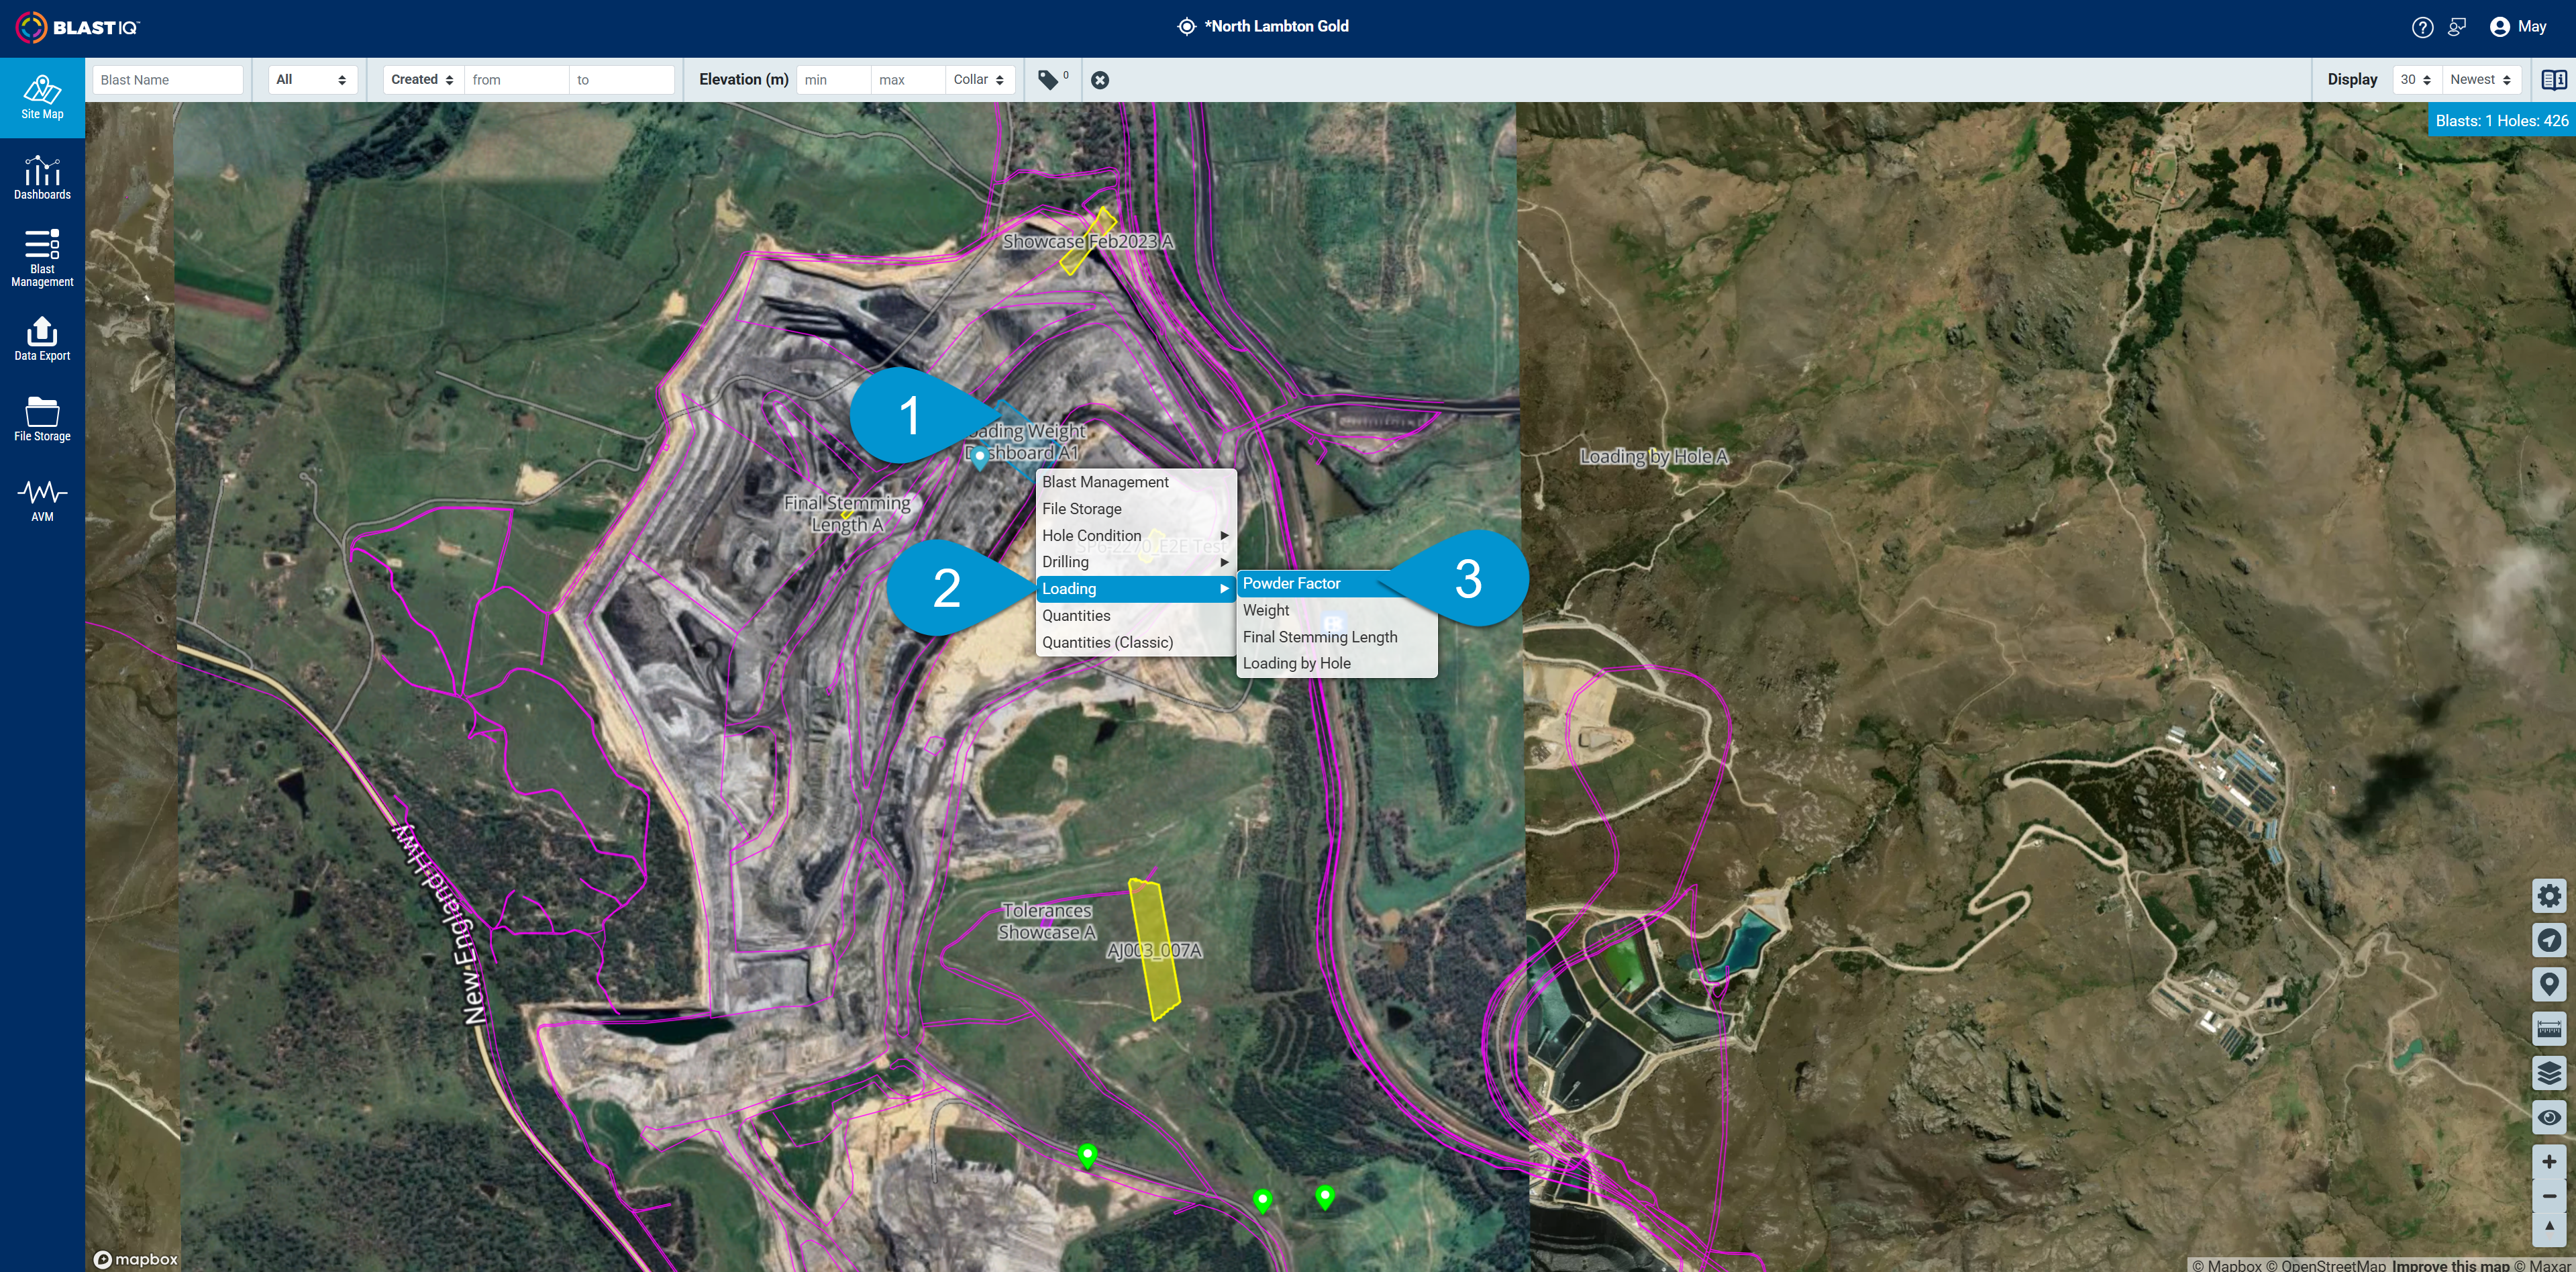Reset map bearing with compass arrow

tap(2549, 1227)
